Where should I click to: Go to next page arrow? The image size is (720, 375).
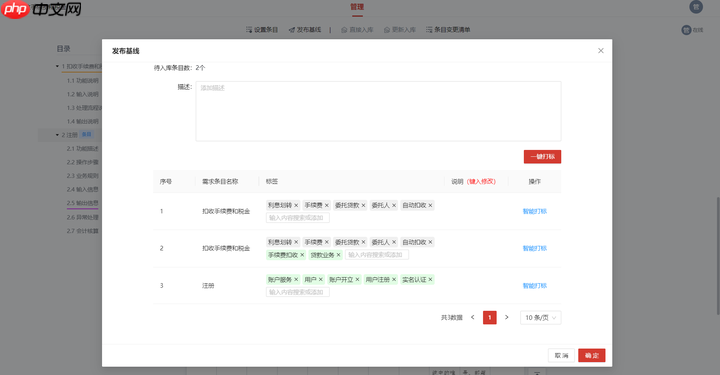click(506, 318)
